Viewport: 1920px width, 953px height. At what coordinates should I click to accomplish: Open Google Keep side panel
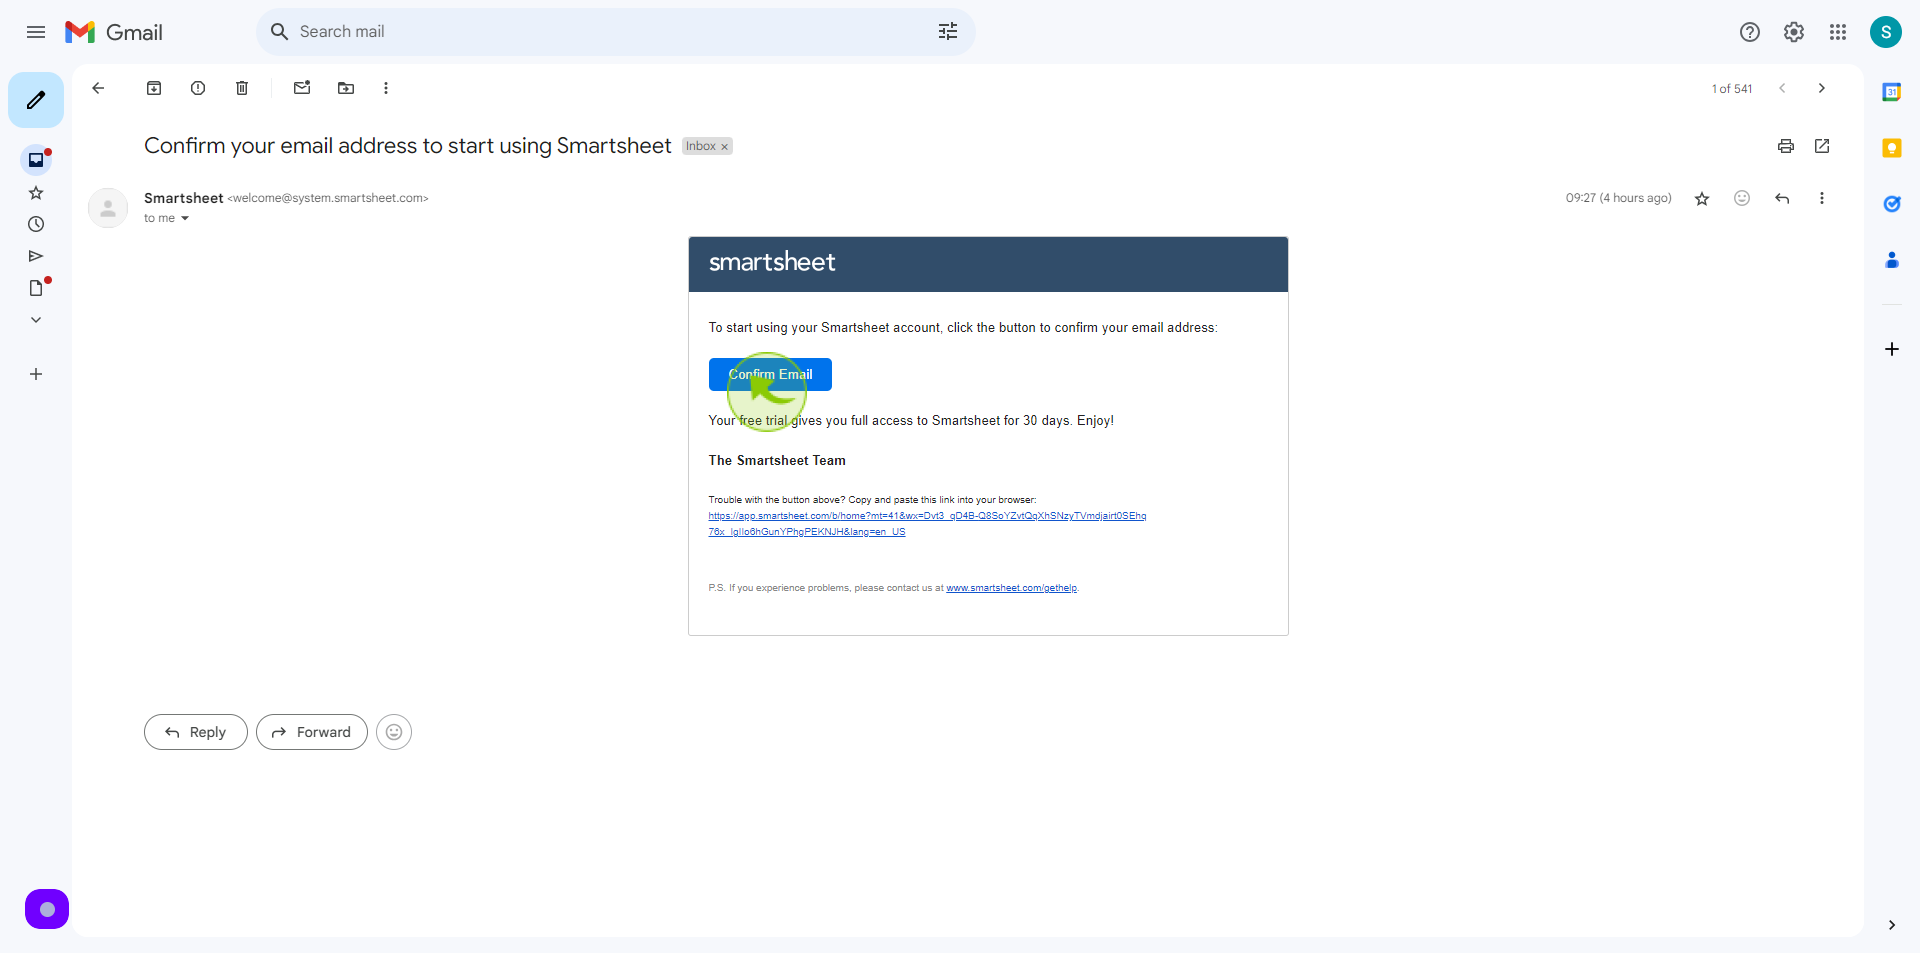coord(1892,148)
